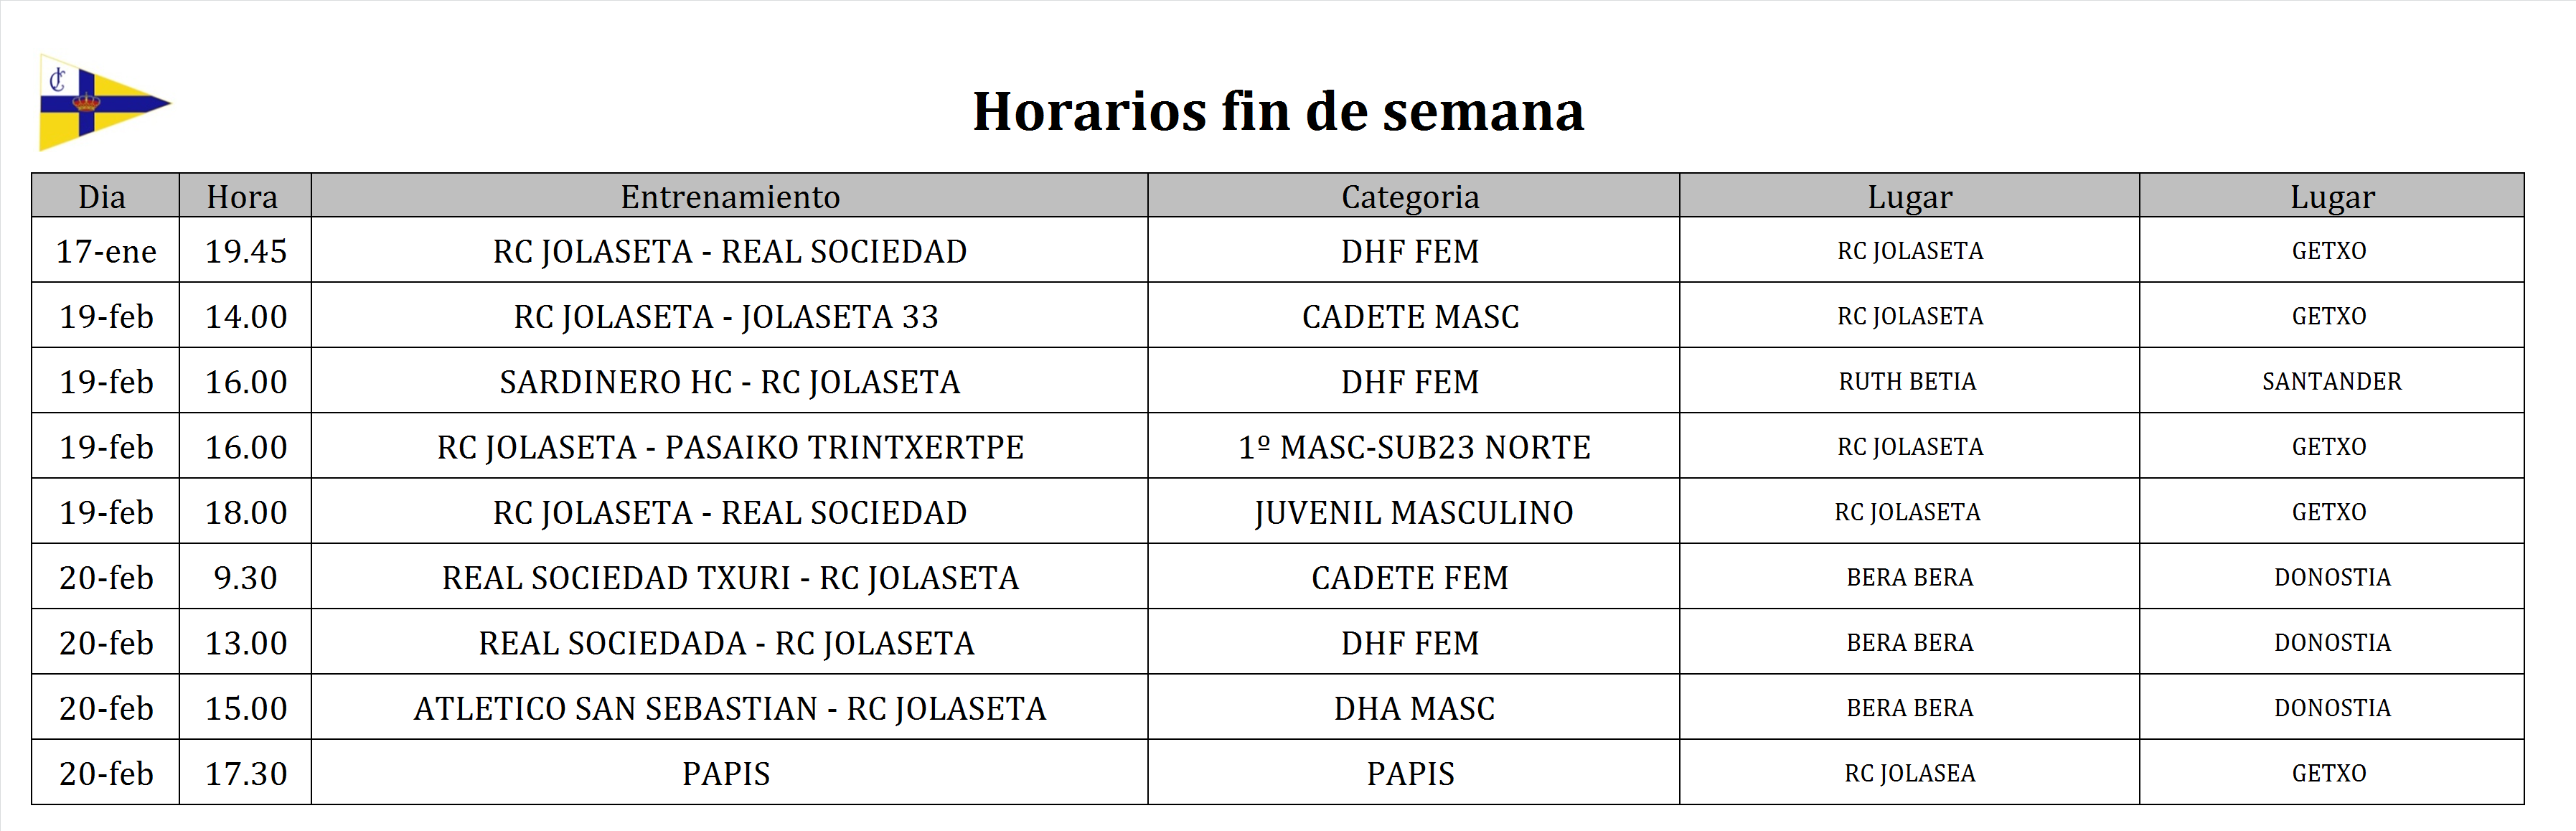
Task: Click the Horarios fin de semana title
Action: pyautogui.click(x=1277, y=111)
